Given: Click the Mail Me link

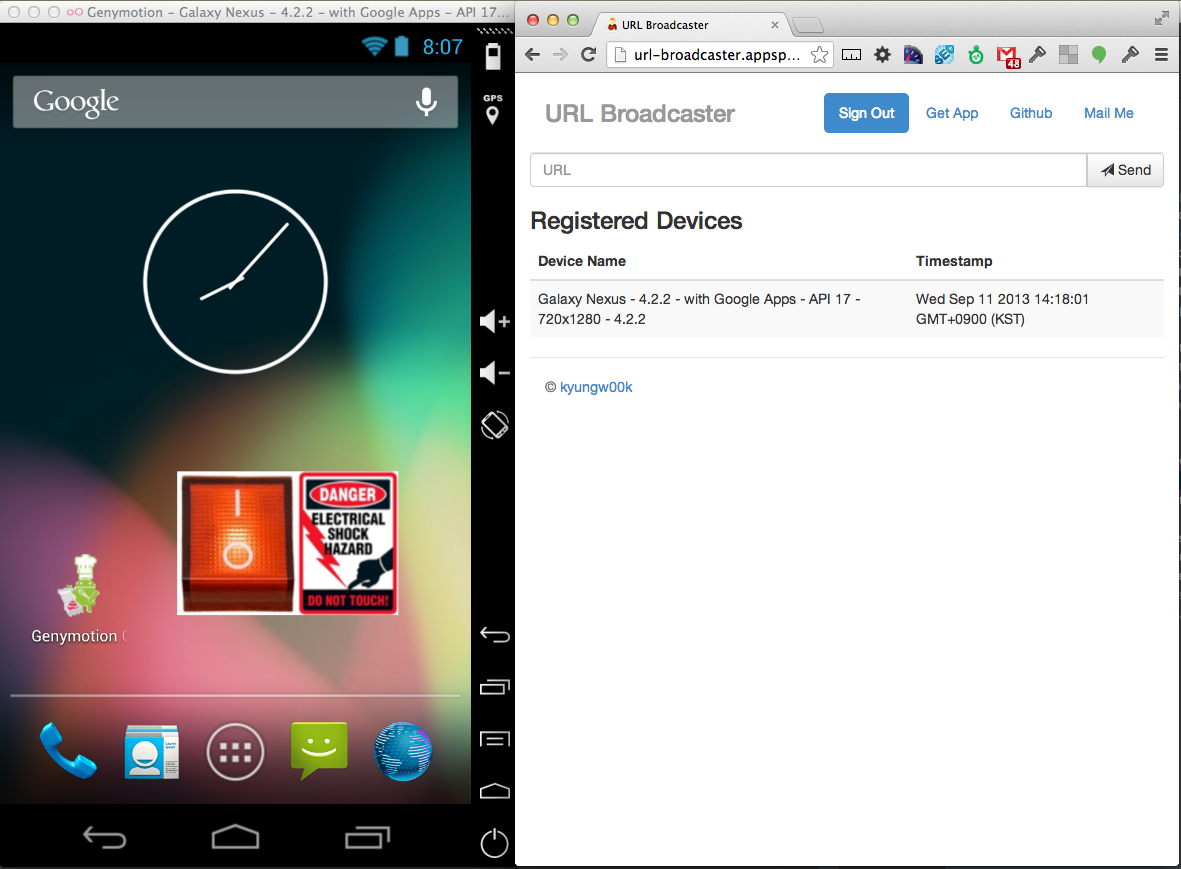Looking at the screenshot, I should point(1109,113).
